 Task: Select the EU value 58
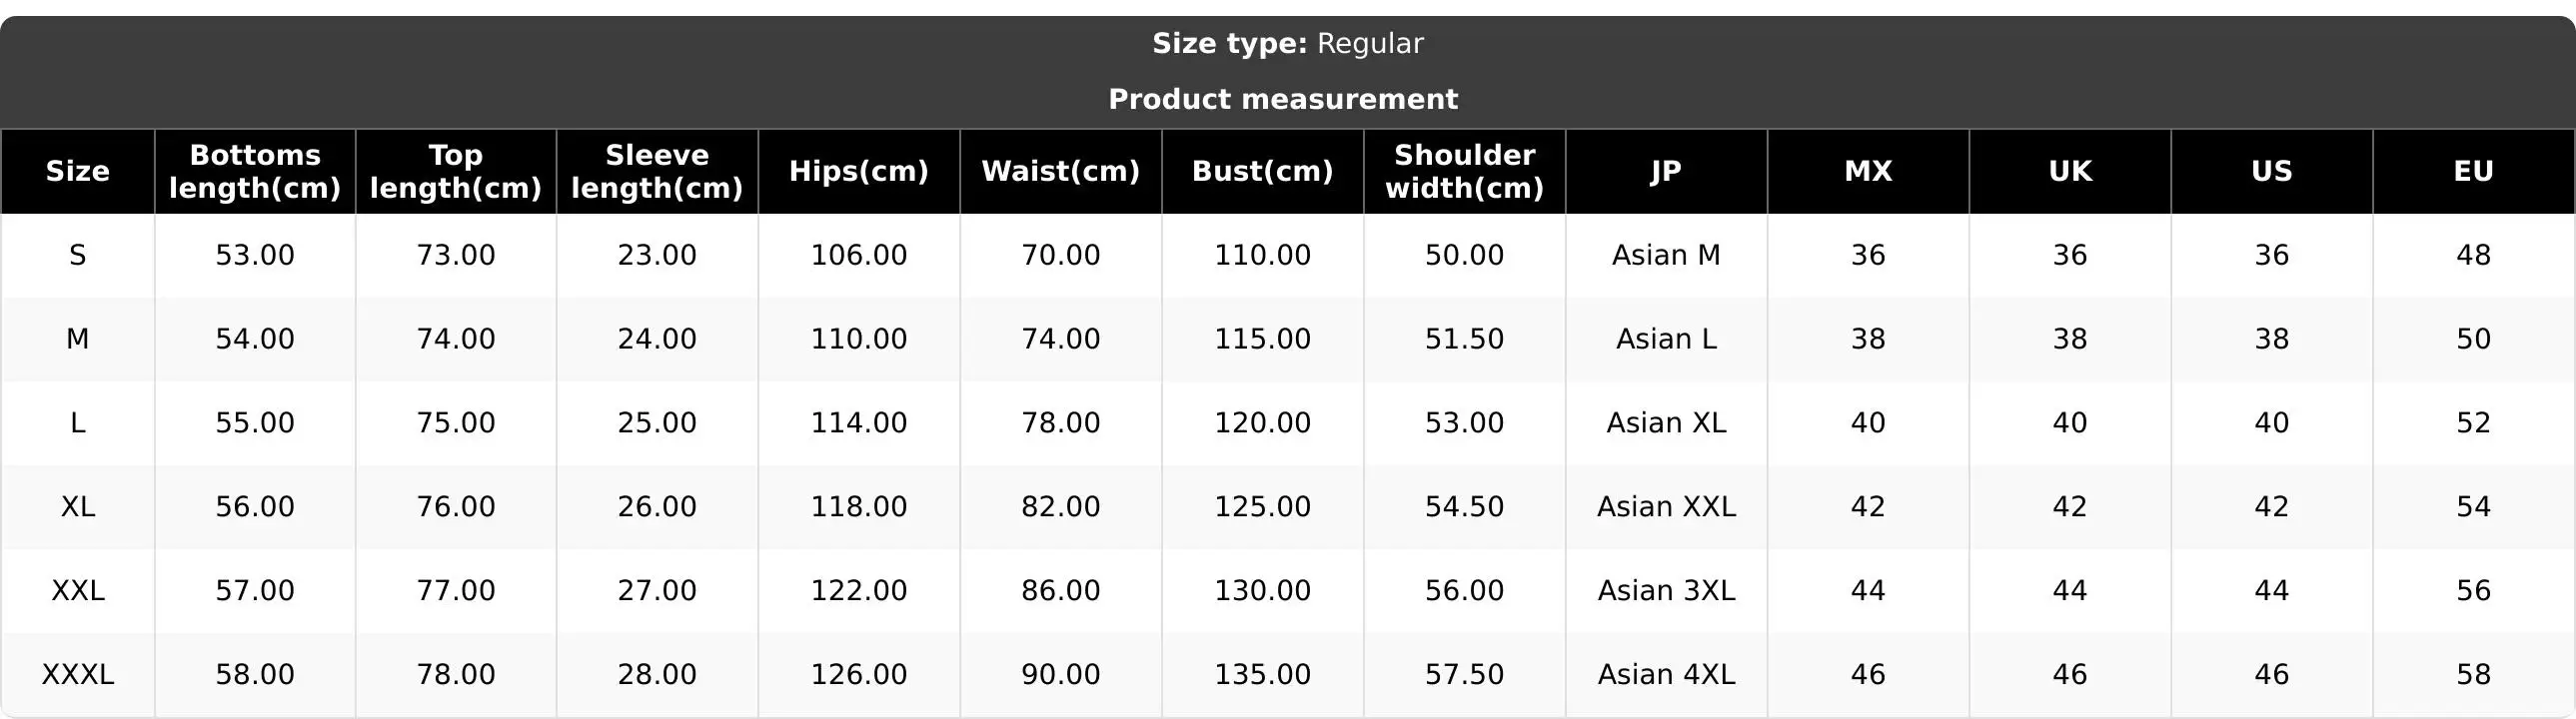click(x=2474, y=674)
